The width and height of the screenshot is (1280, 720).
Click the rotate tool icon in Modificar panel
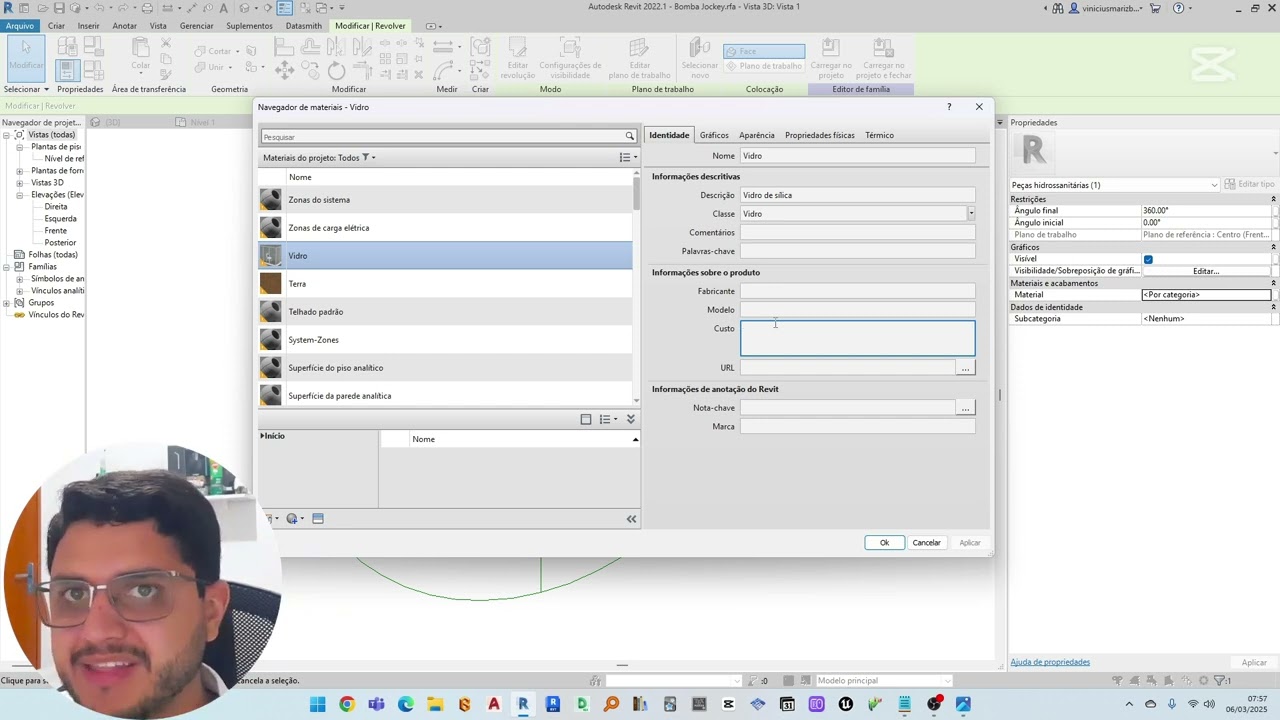336,70
